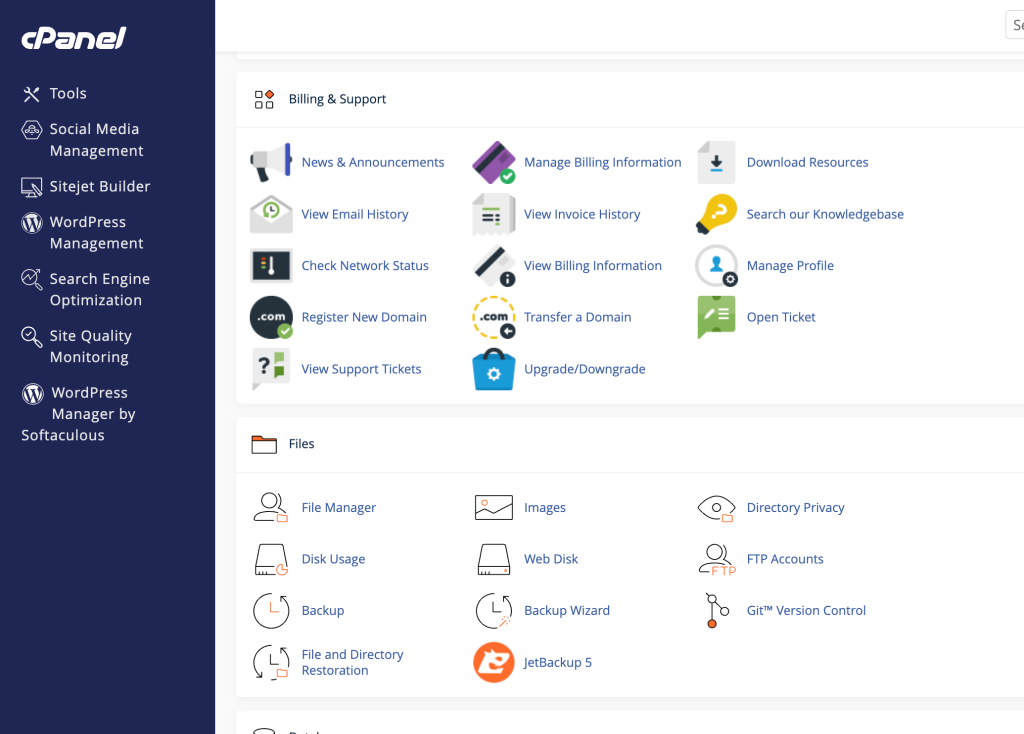Open WordPress Management in sidebar
This screenshot has width=1024, height=734.
pyautogui.click(x=82, y=232)
